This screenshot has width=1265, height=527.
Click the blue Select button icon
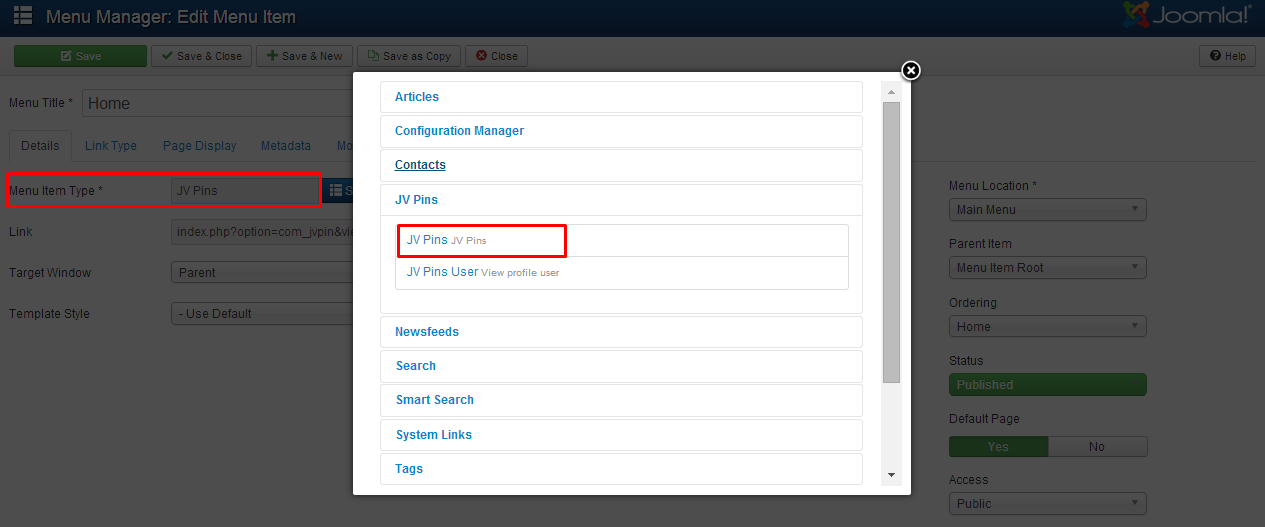(338, 190)
